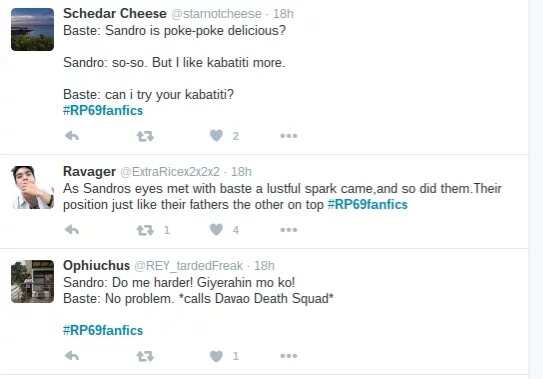Open Ophiuchus profile avatar
The image size is (543, 379).
point(33,282)
